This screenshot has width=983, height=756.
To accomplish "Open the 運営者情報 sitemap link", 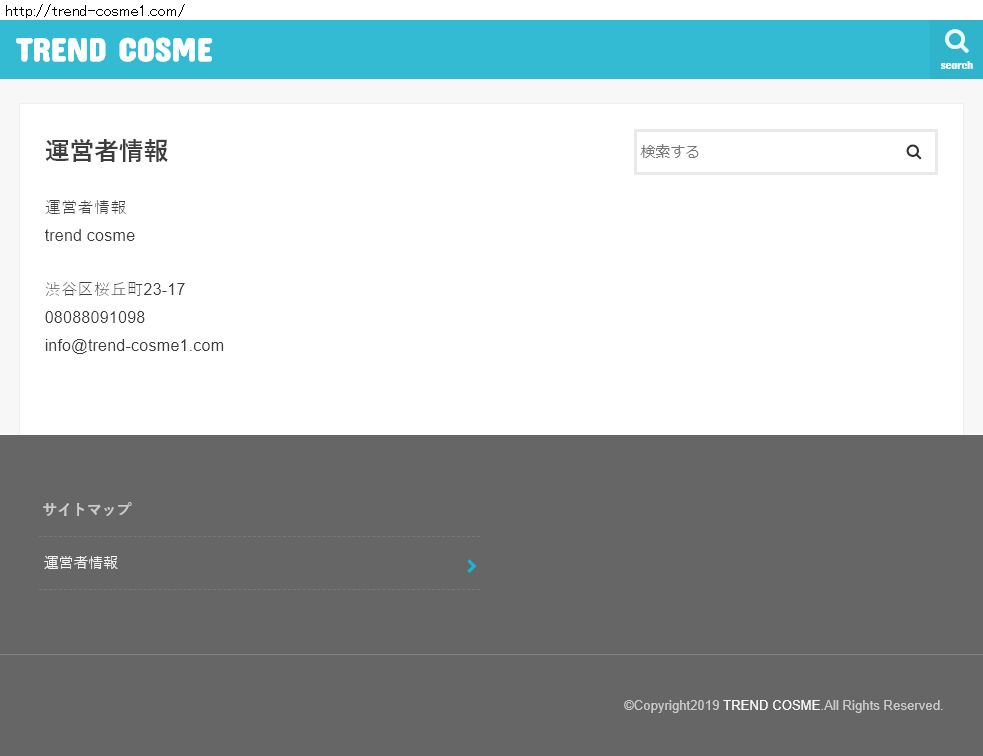I will click(258, 563).
